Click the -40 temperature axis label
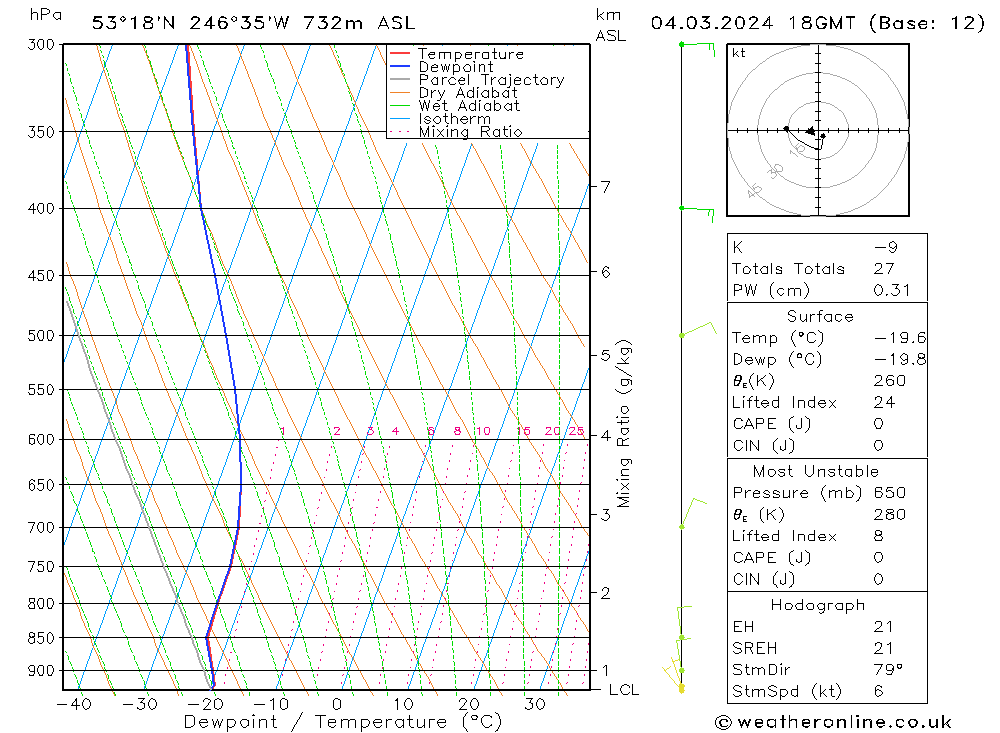The width and height of the screenshot is (1000, 733). pyautogui.click(x=75, y=704)
